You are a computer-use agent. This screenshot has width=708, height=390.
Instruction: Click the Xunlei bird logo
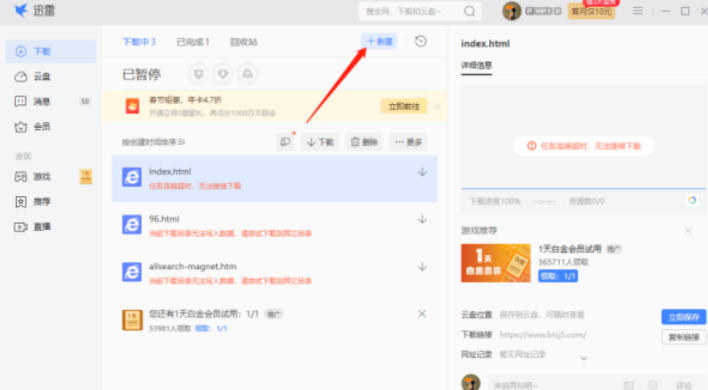[20, 10]
